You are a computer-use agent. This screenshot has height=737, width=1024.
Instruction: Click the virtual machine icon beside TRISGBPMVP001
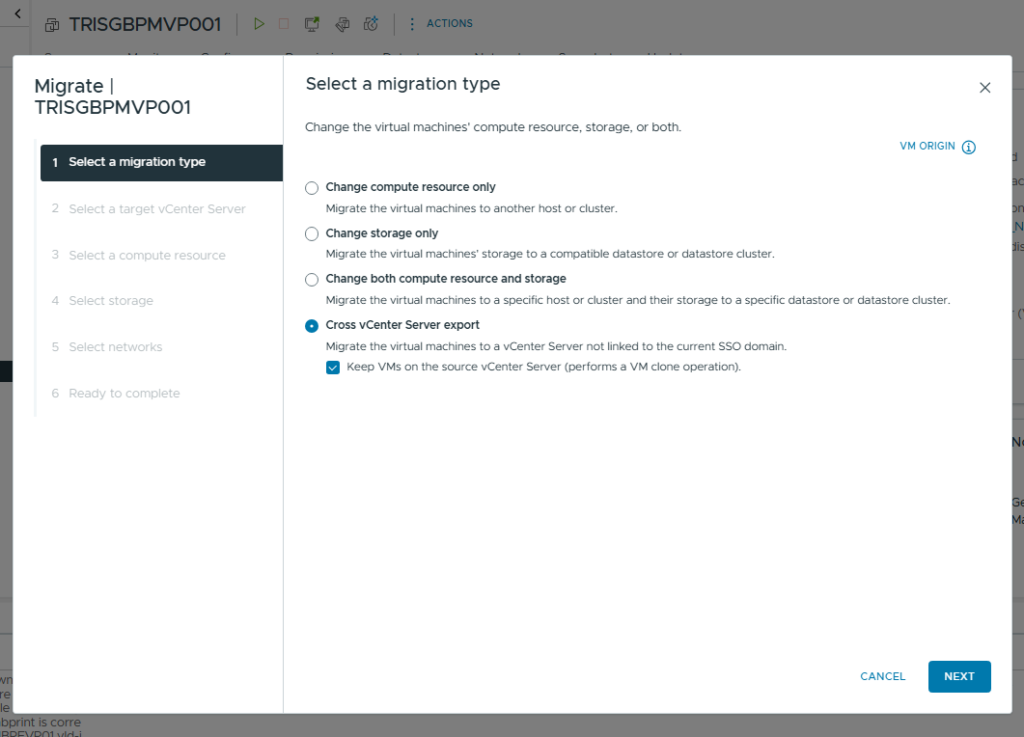52,25
